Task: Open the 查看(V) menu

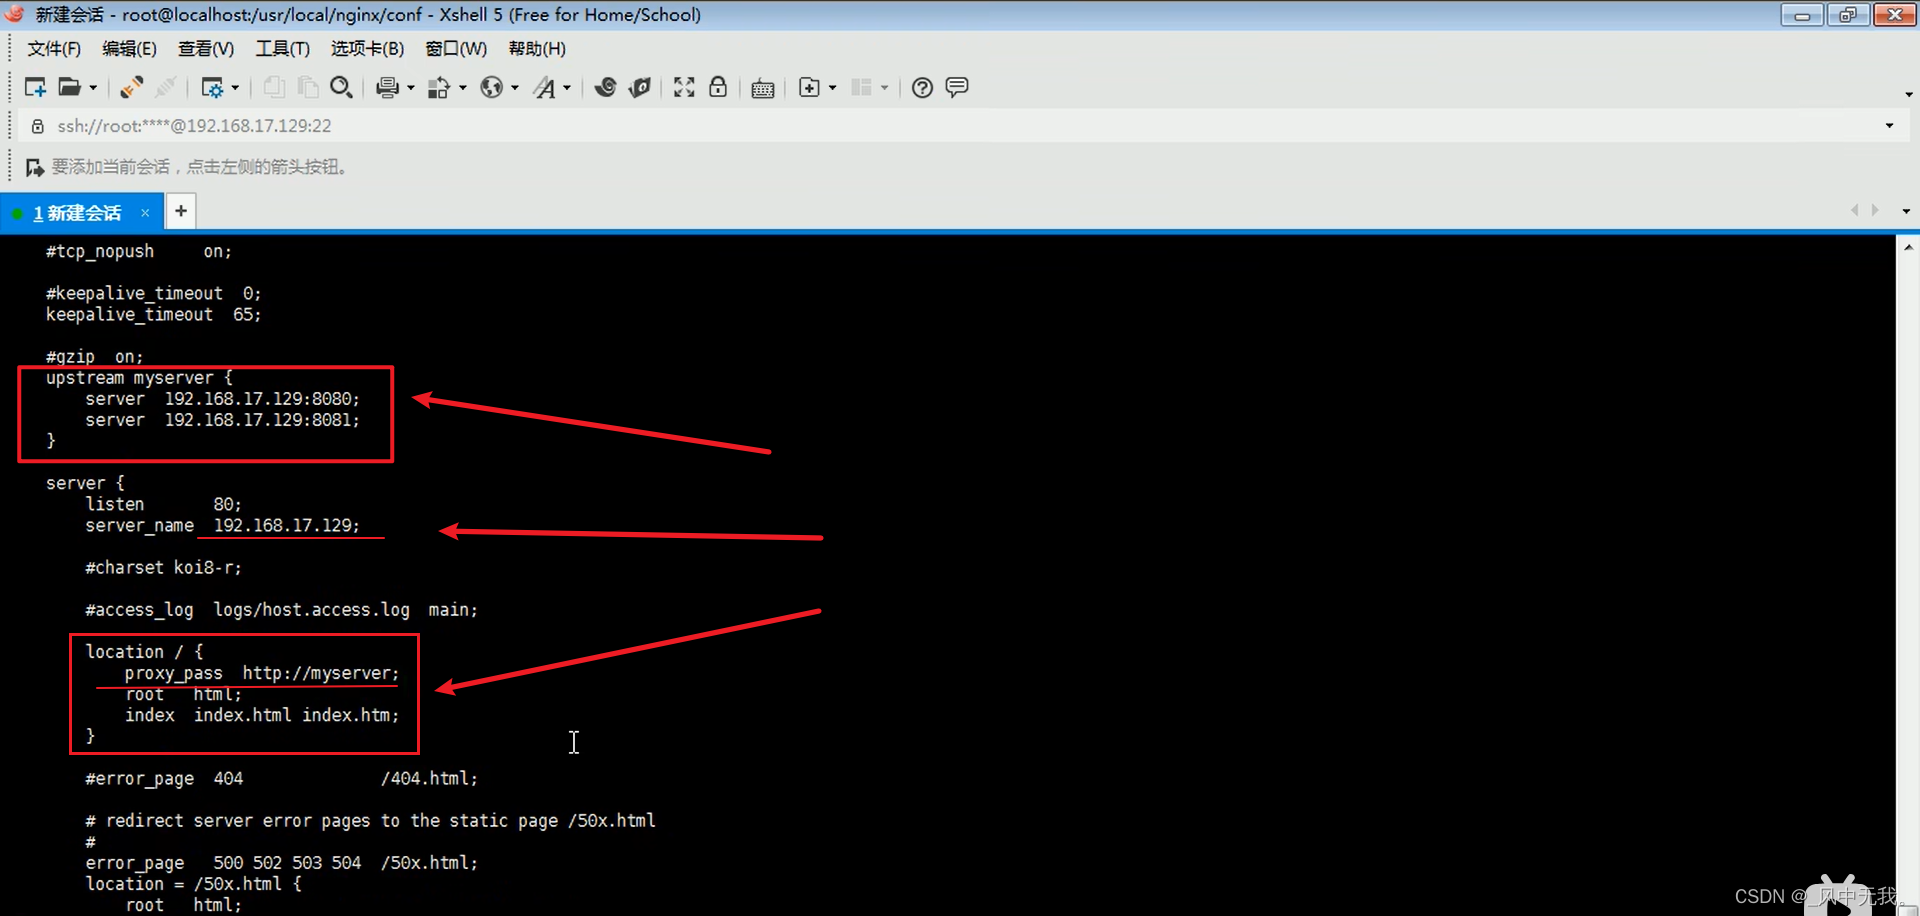Action: (x=206, y=49)
